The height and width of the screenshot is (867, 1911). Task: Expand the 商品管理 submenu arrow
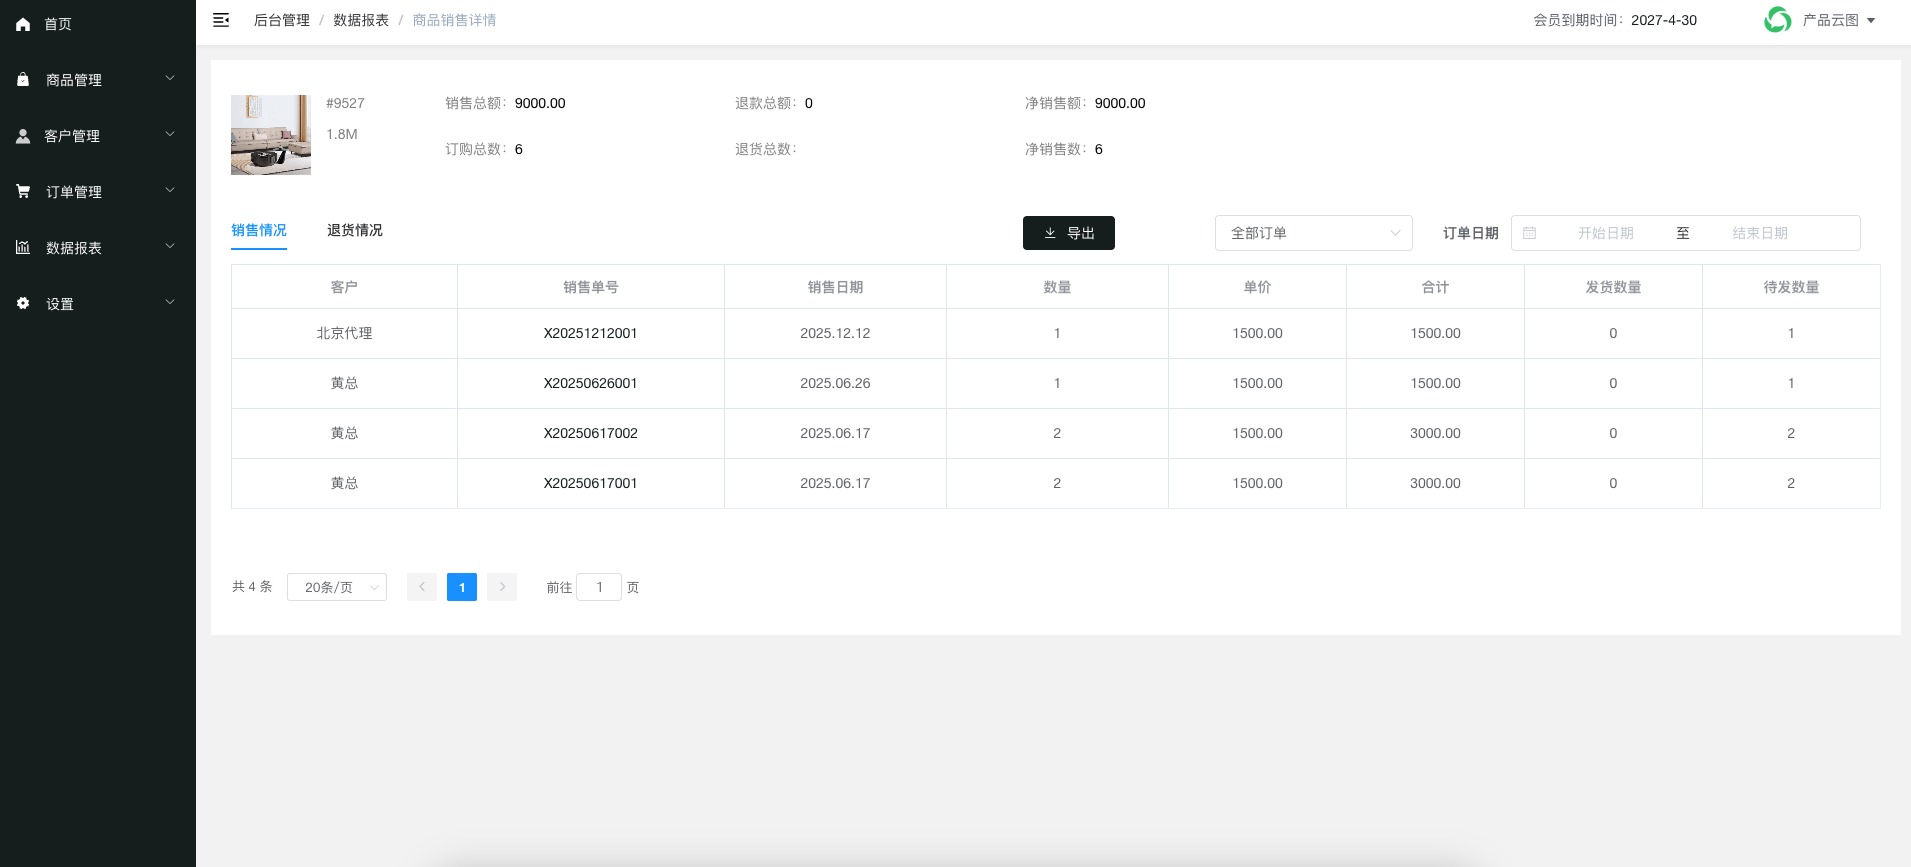(170, 78)
